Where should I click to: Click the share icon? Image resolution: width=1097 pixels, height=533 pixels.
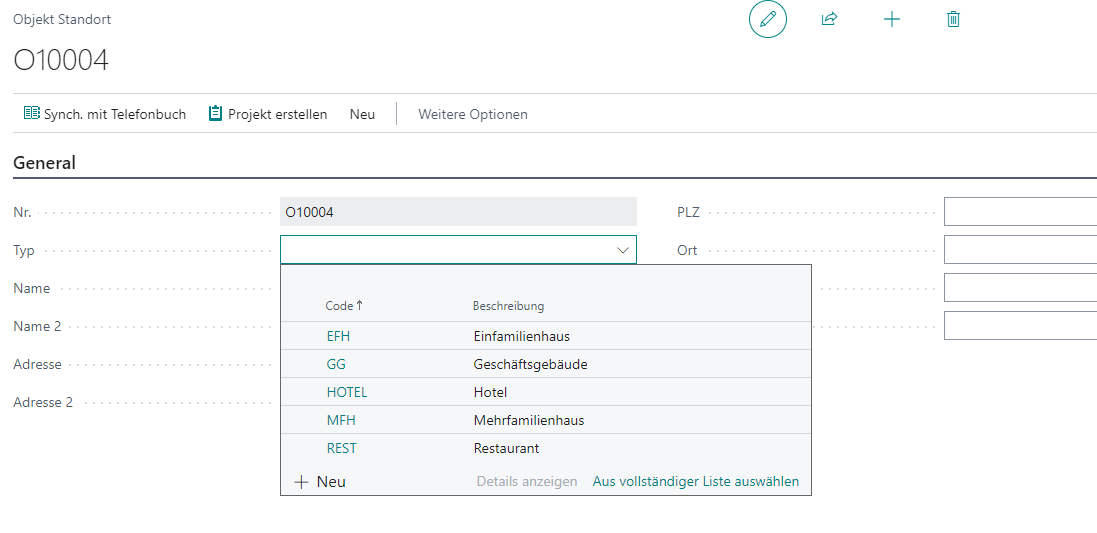[829, 20]
